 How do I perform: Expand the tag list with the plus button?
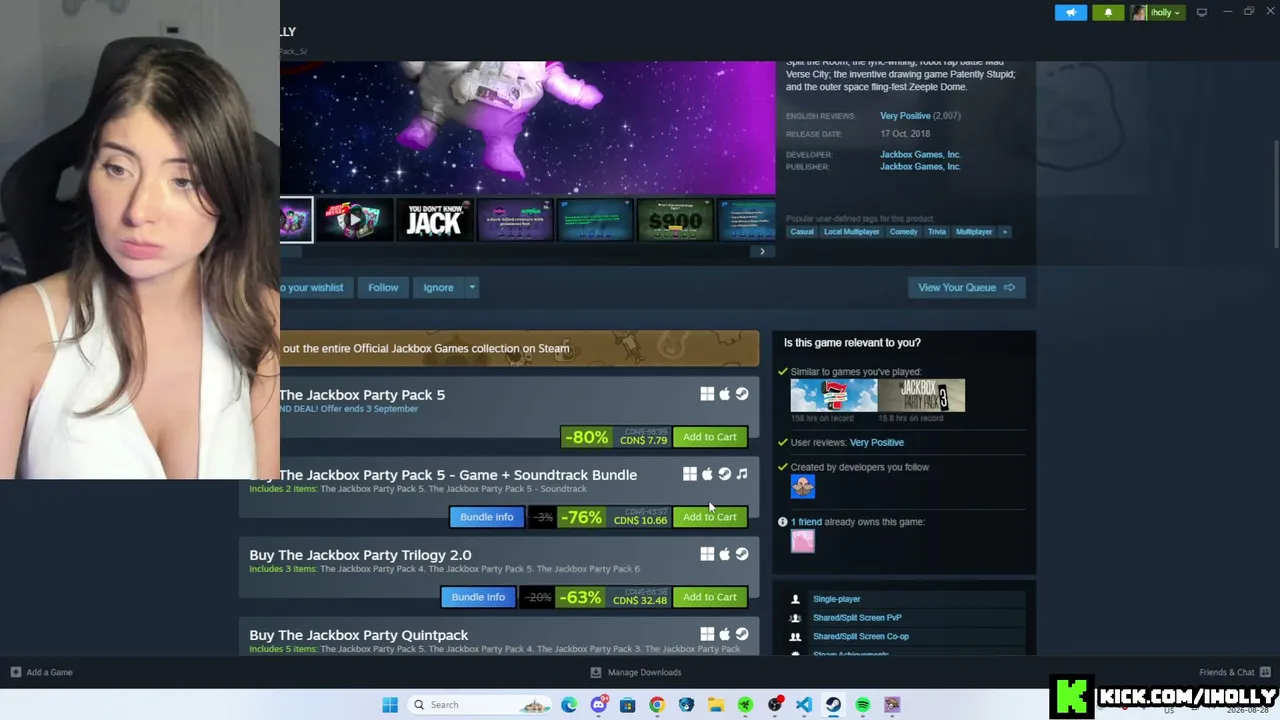1005,232
